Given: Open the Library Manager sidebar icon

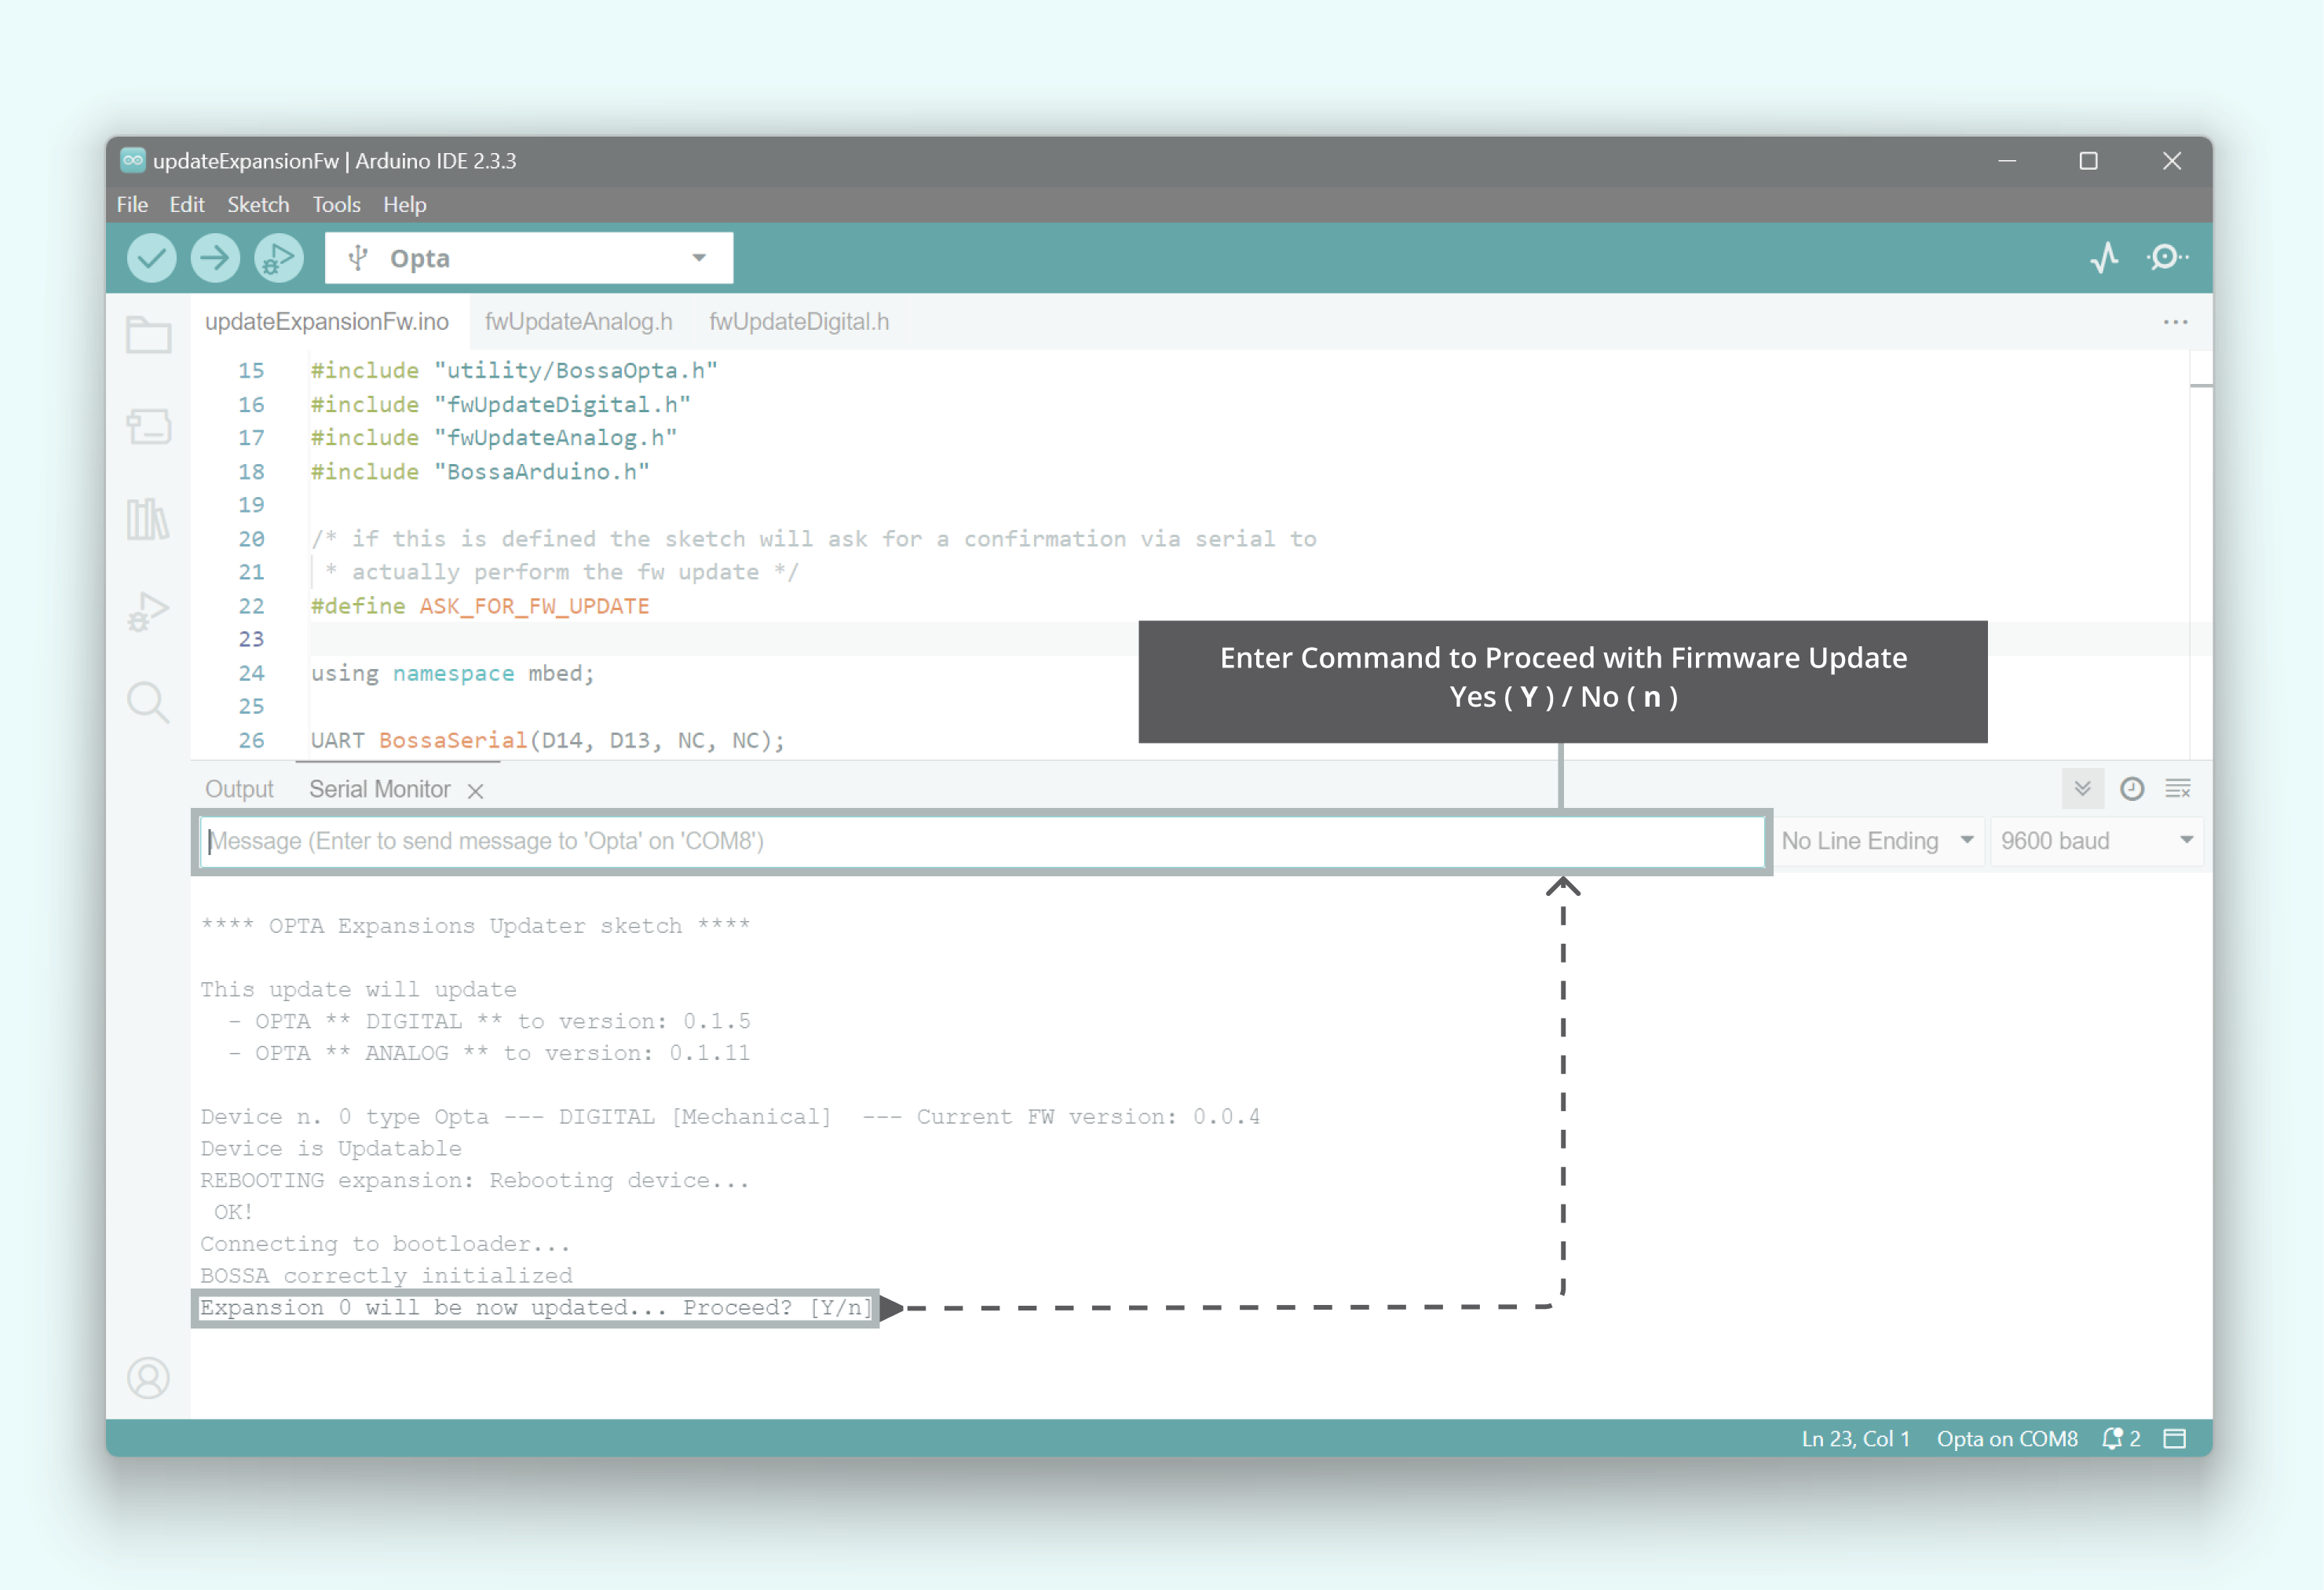Looking at the screenshot, I should pyautogui.click(x=148, y=519).
